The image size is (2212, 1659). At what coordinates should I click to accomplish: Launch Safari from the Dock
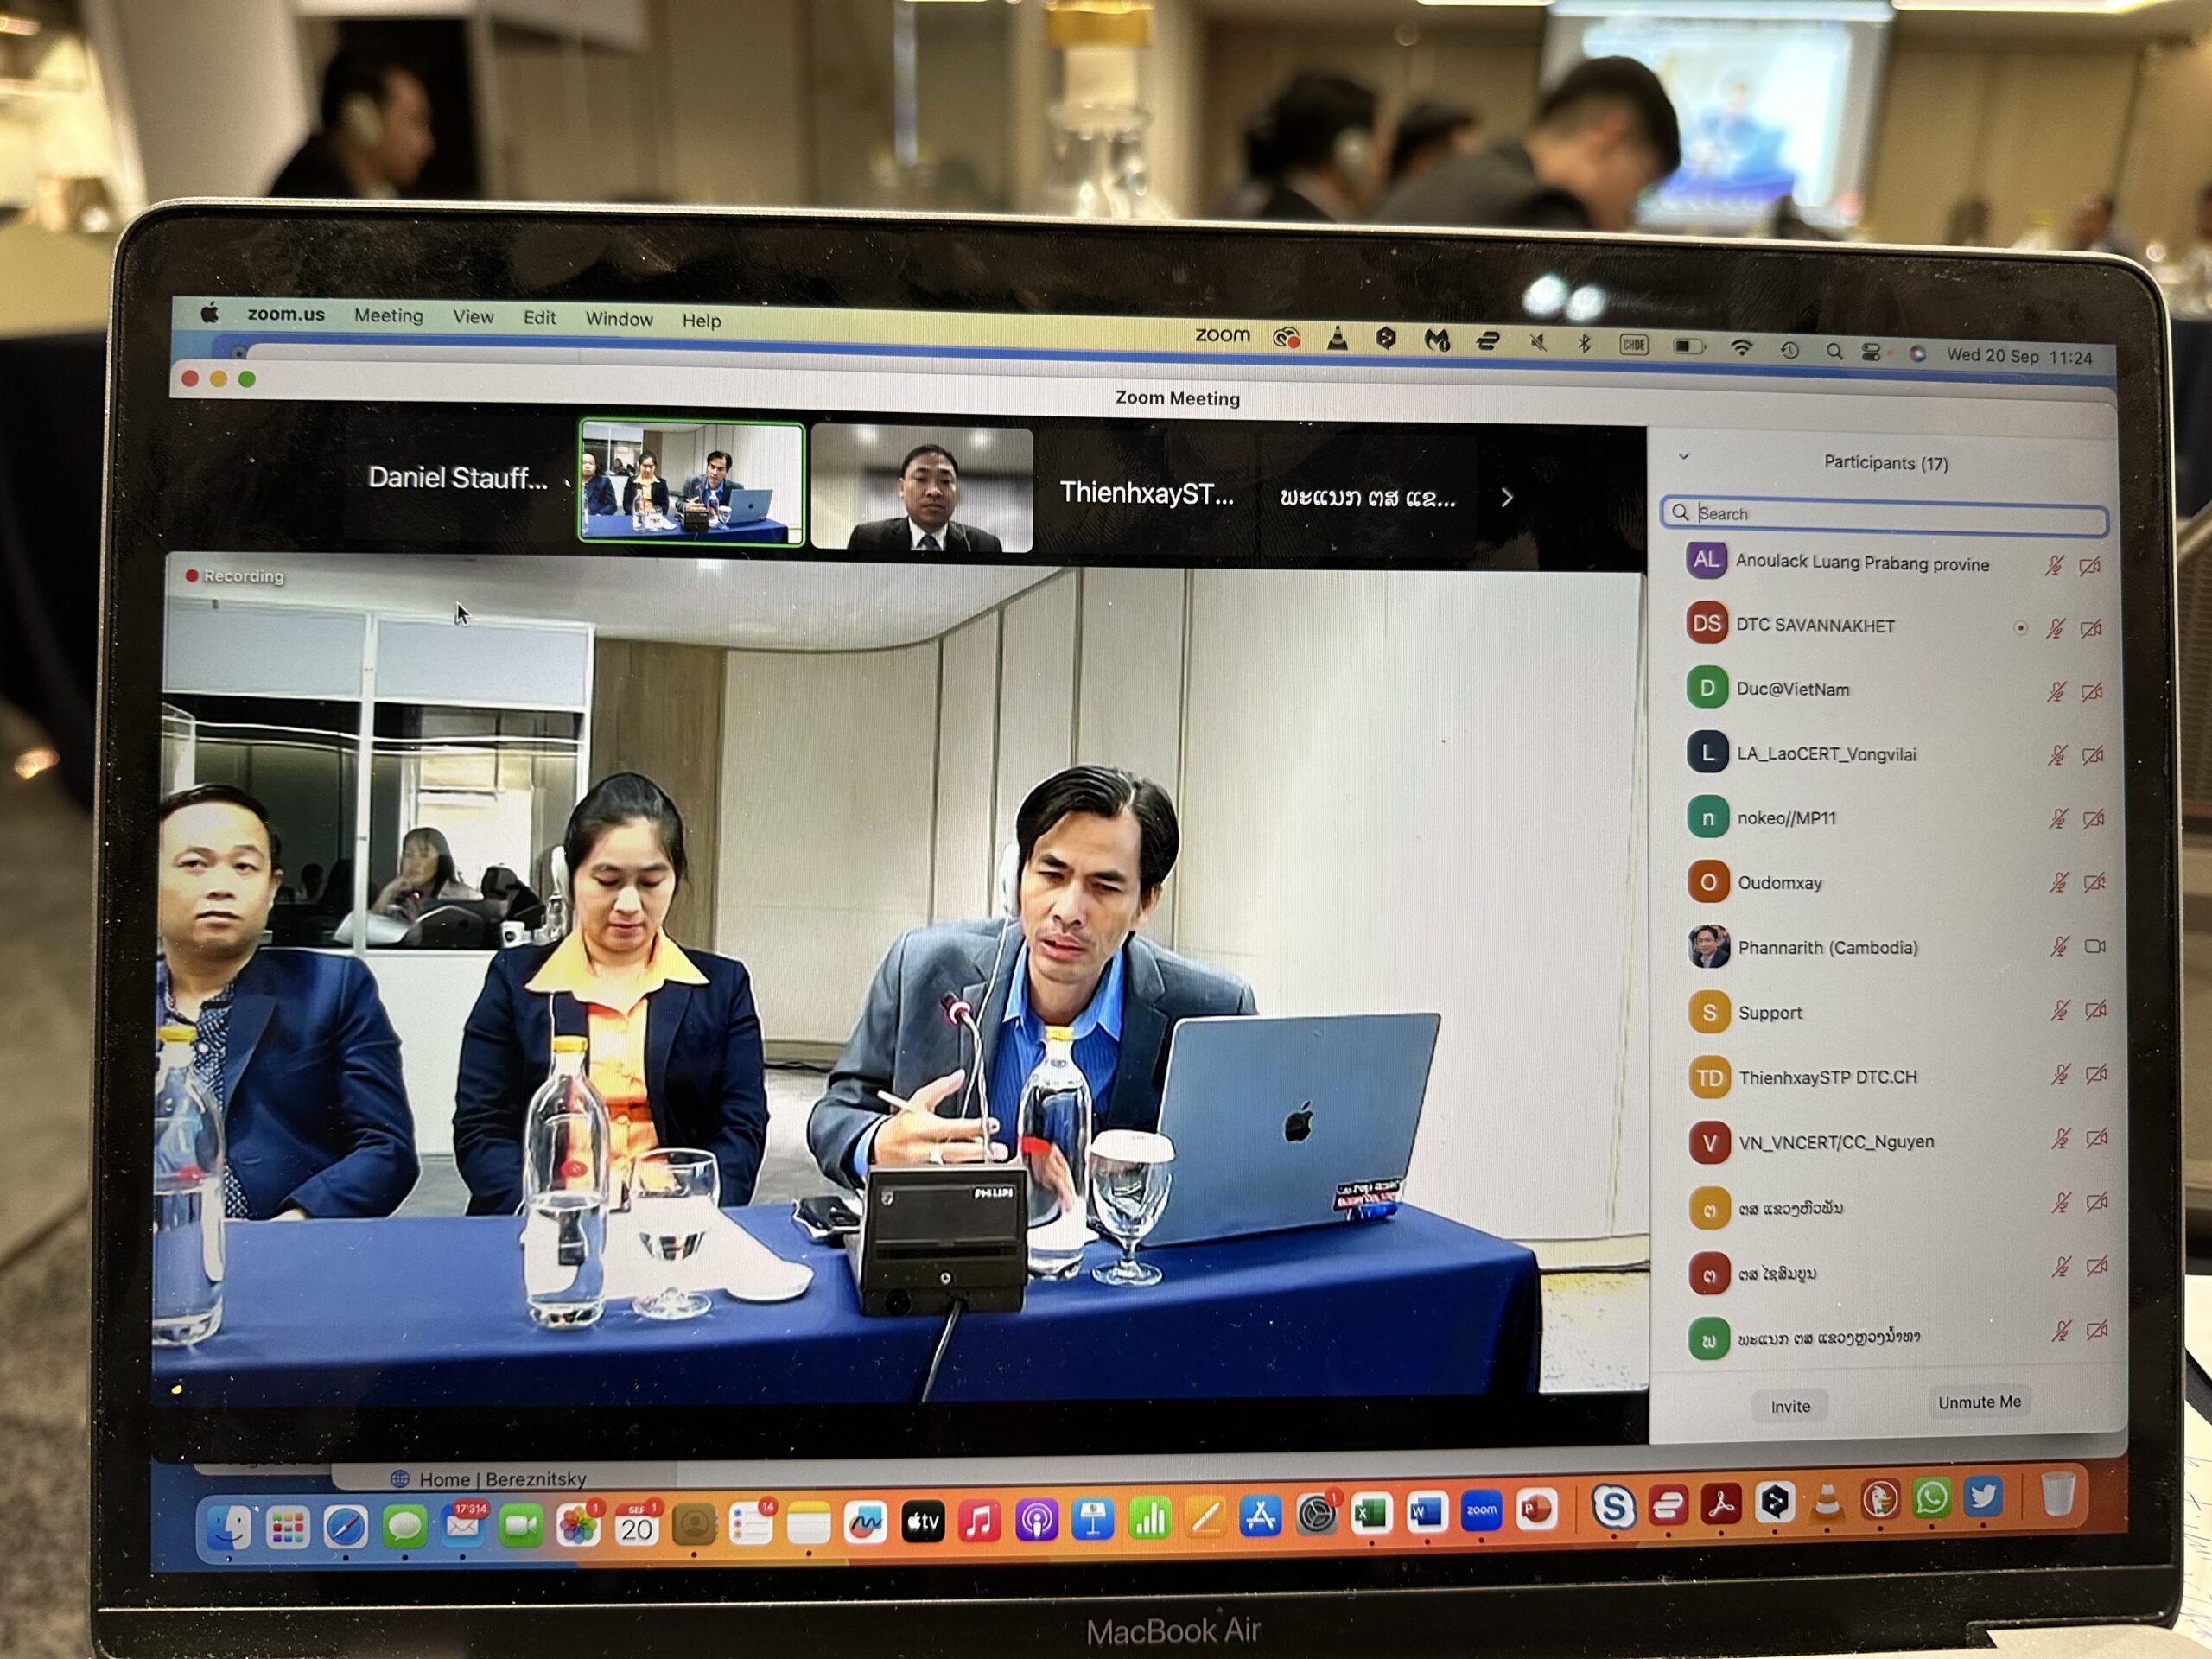pos(346,1527)
